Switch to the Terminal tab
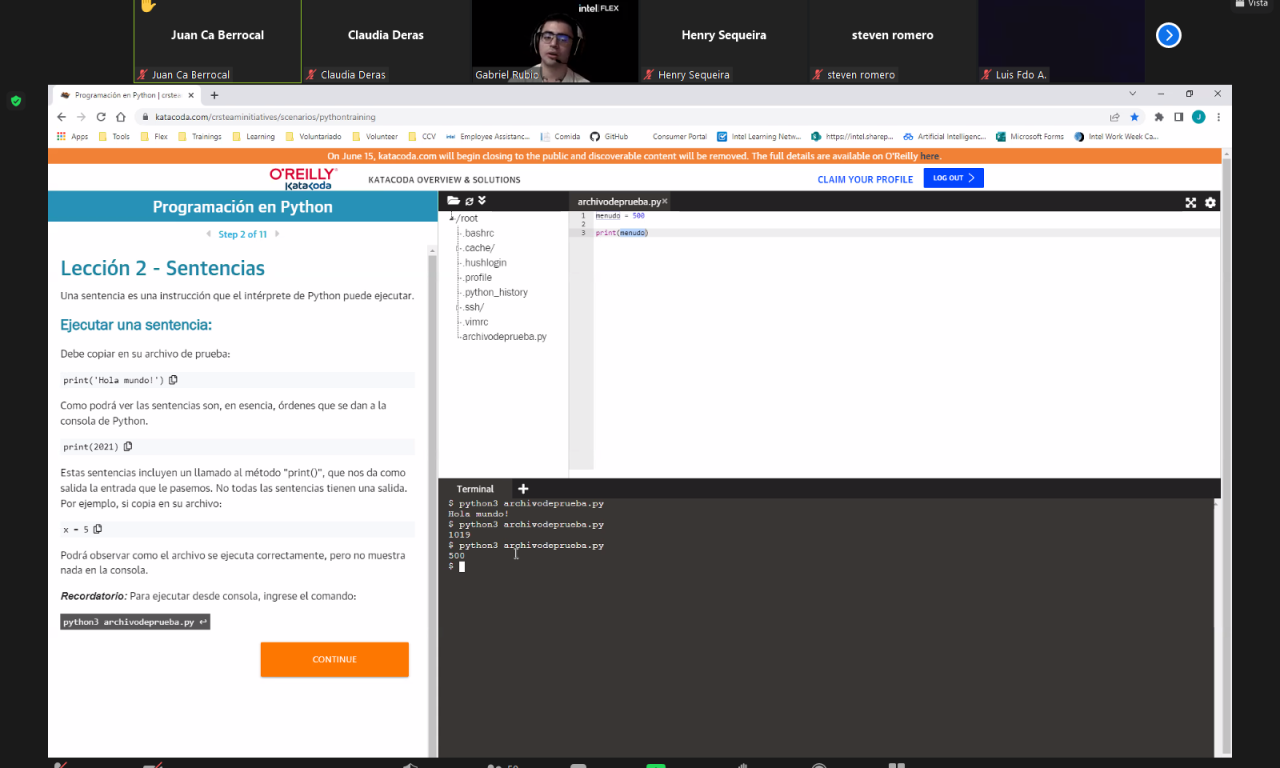The height and width of the screenshot is (768, 1280). point(475,489)
